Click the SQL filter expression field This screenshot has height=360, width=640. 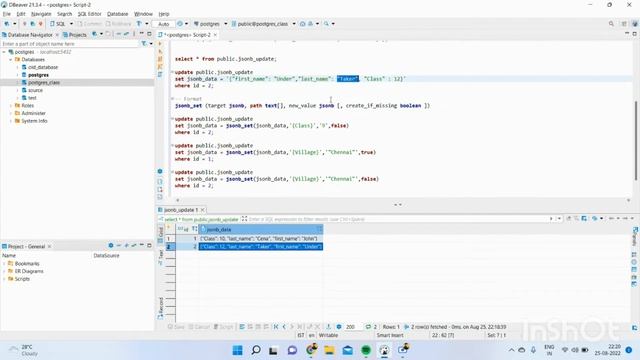point(398,219)
